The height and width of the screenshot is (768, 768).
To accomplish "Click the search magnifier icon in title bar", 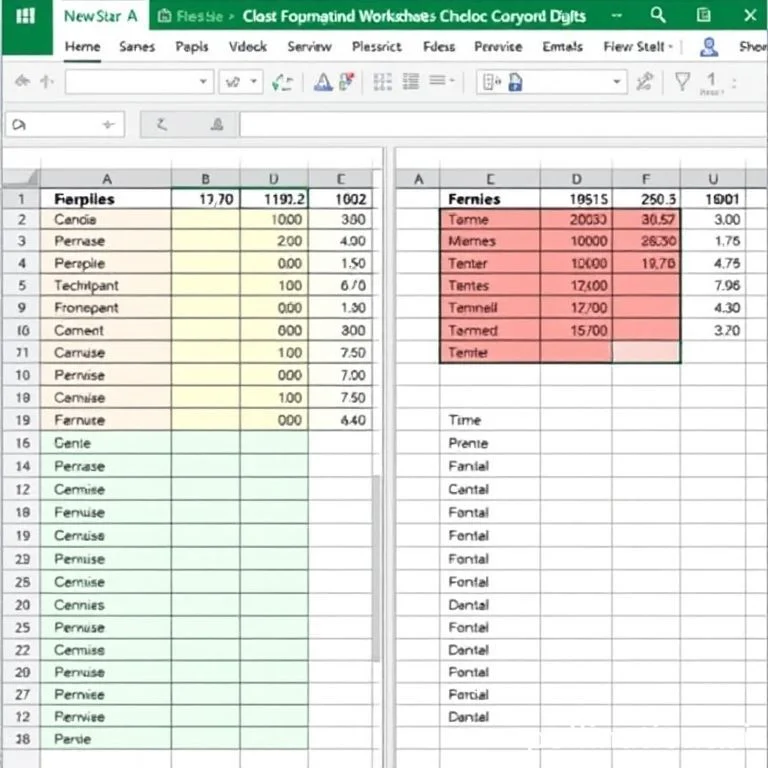I will pos(657,15).
